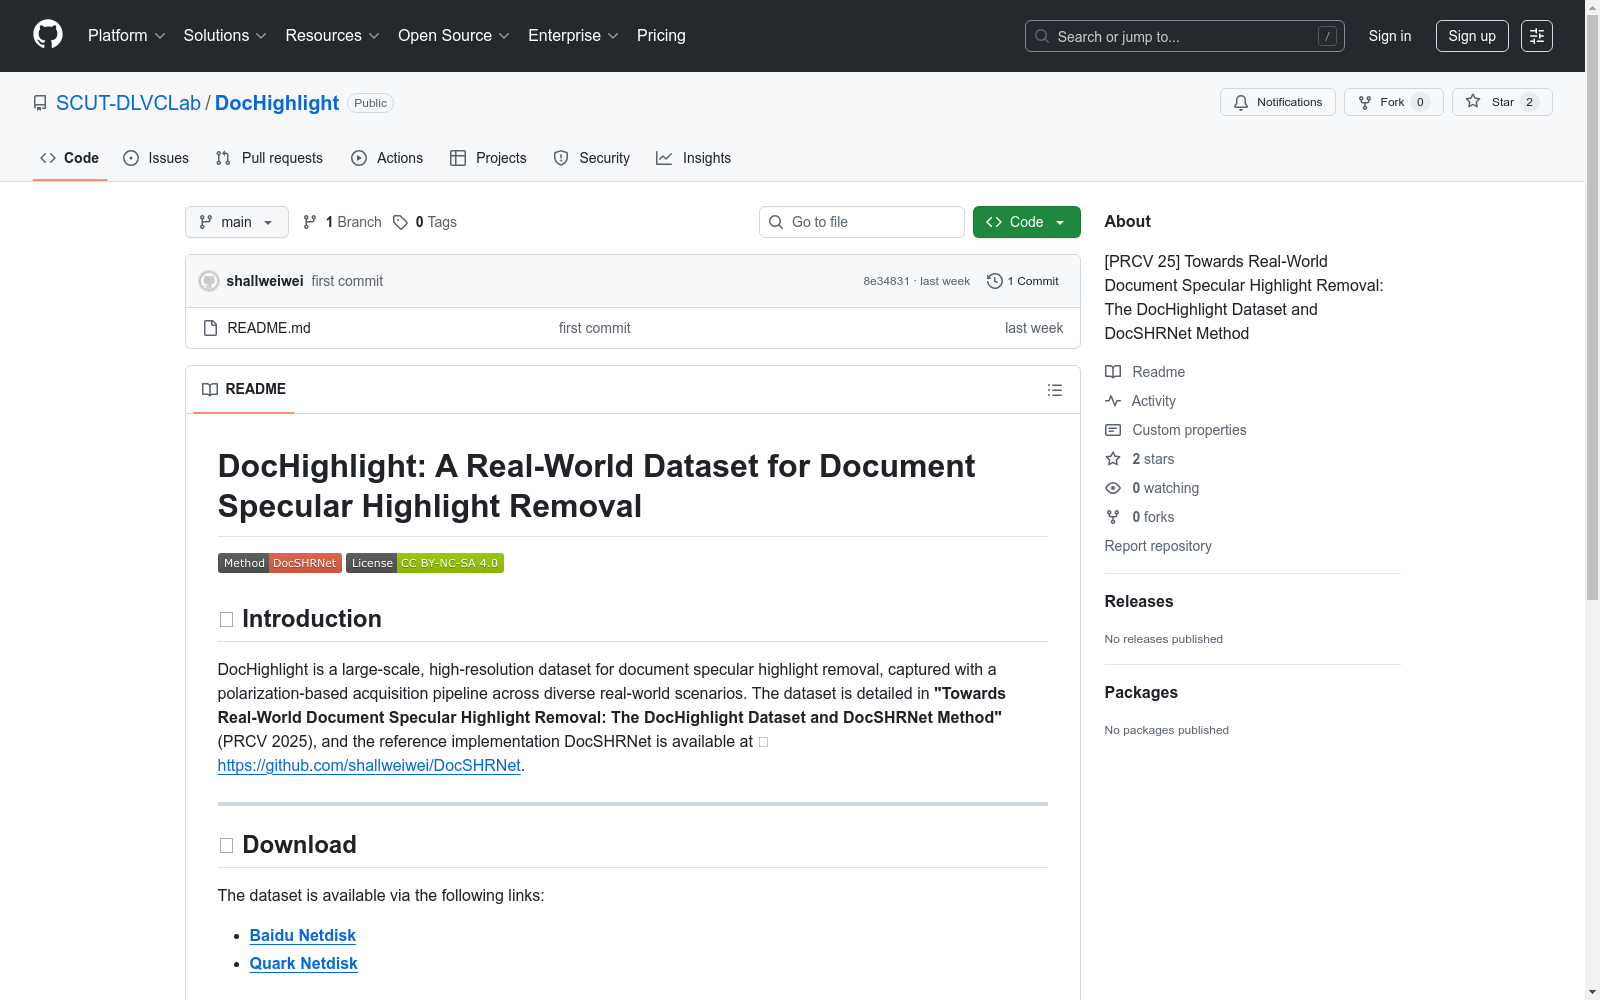Click the commit history clock icon
Screen dimensions: 1600x1000
[994, 281]
